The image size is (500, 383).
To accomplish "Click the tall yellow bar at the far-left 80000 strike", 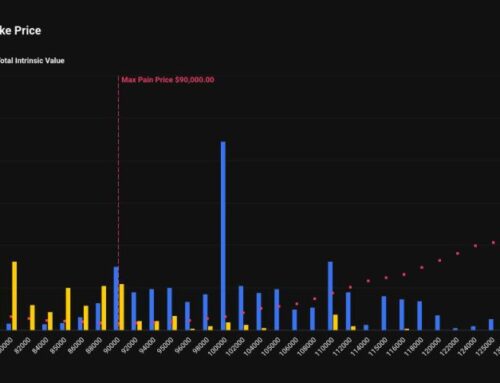I will pyautogui.click(x=14, y=296).
